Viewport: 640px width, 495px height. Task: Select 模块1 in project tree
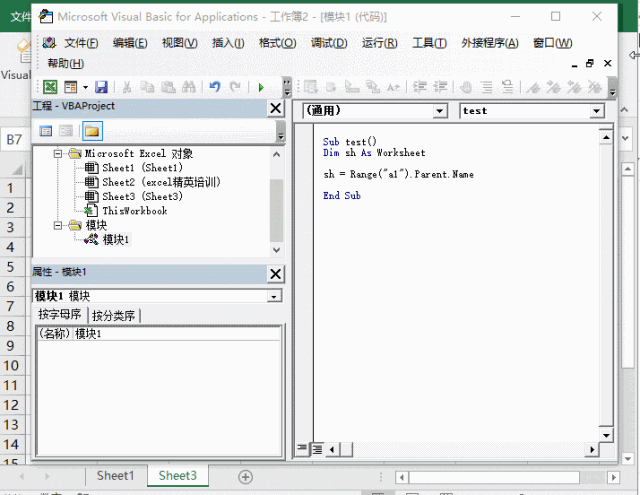coord(116,240)
